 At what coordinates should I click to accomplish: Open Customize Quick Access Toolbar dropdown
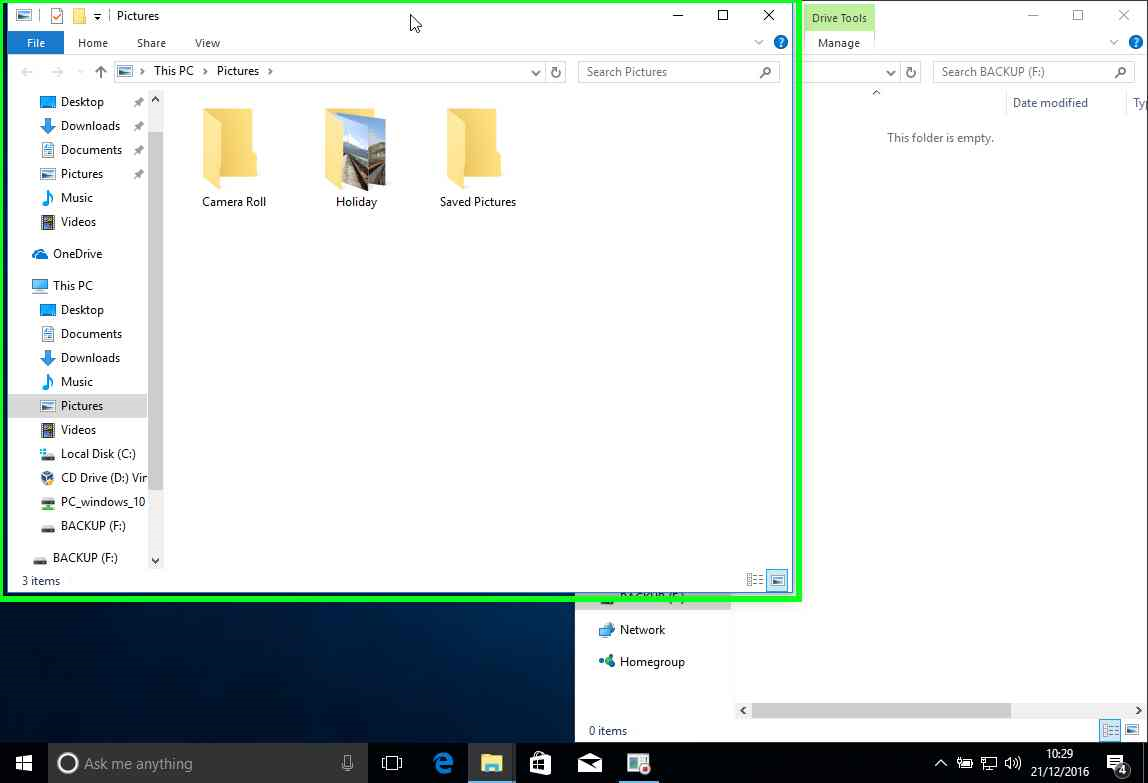97,16
